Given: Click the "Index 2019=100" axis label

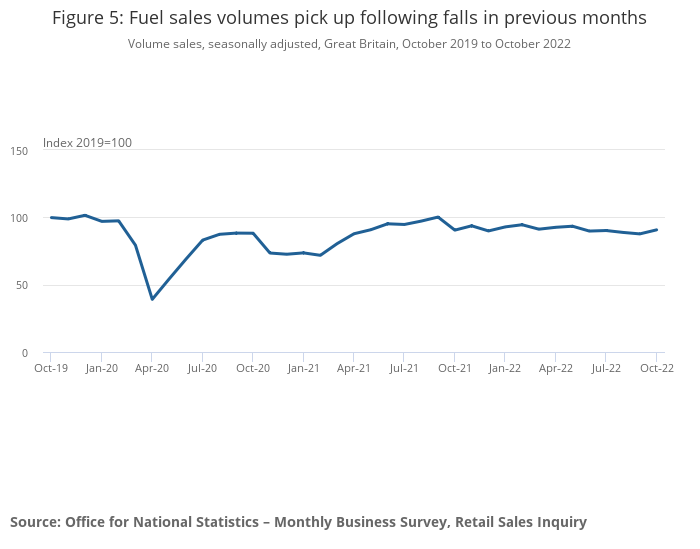Looking at the screenshot, I should 87,143.
